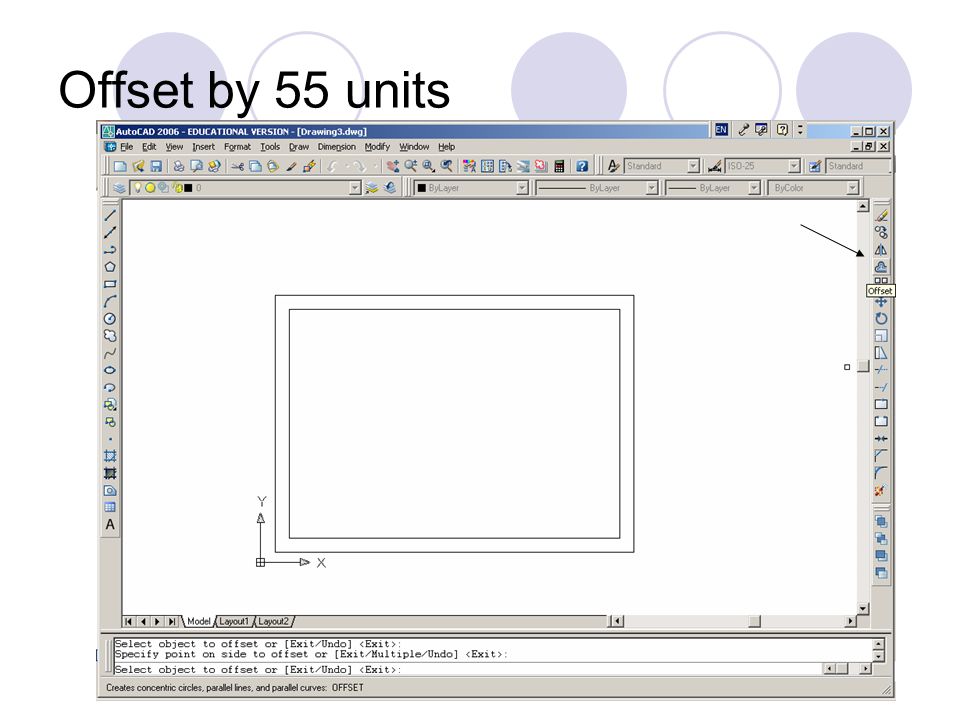Open the QuickCalc calculator icon
This screenshot has width=960, height=720.
pos(559,166)
